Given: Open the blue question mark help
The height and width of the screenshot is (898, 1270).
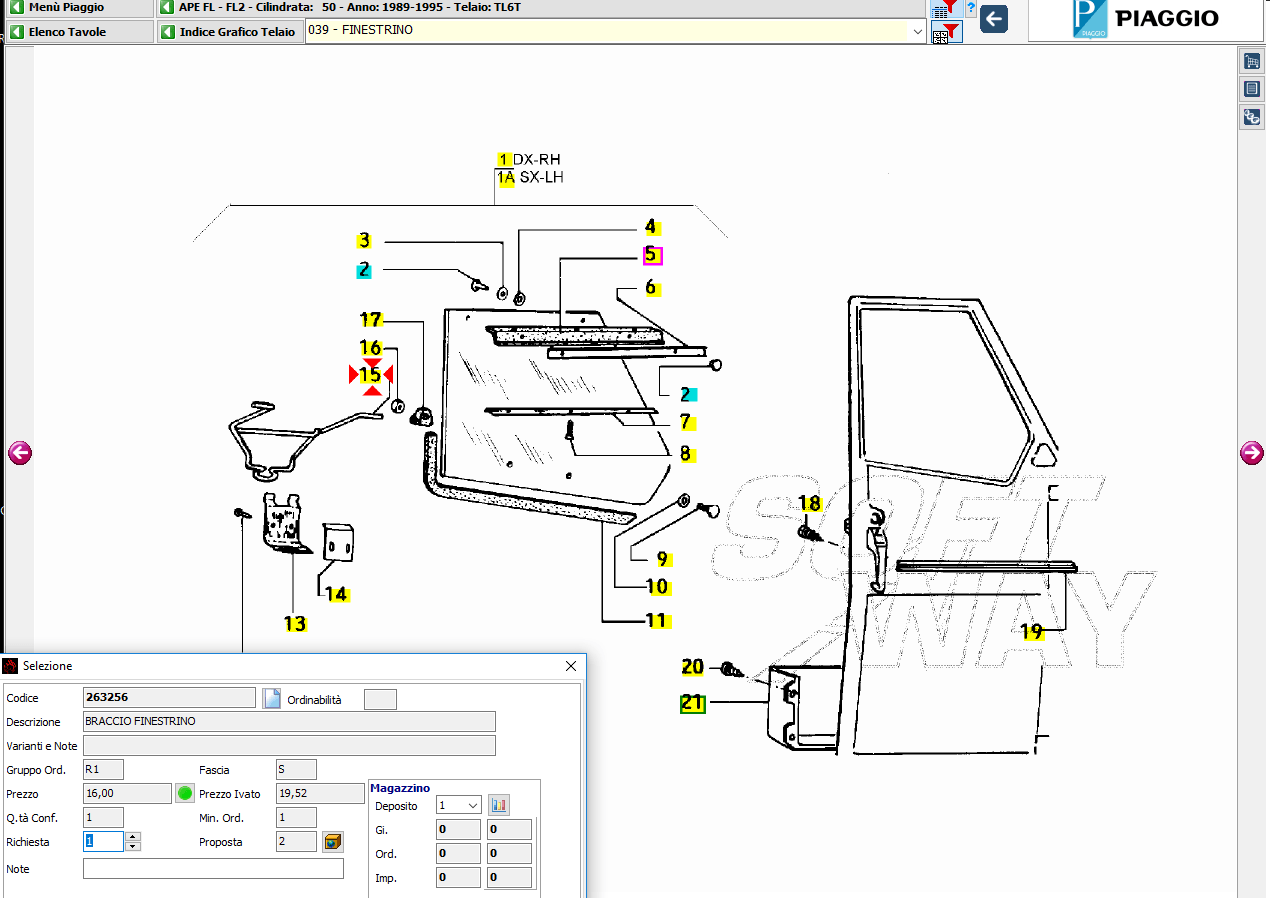Looking at the screenshot, I should pyautogui.click(x=970, y=9).
